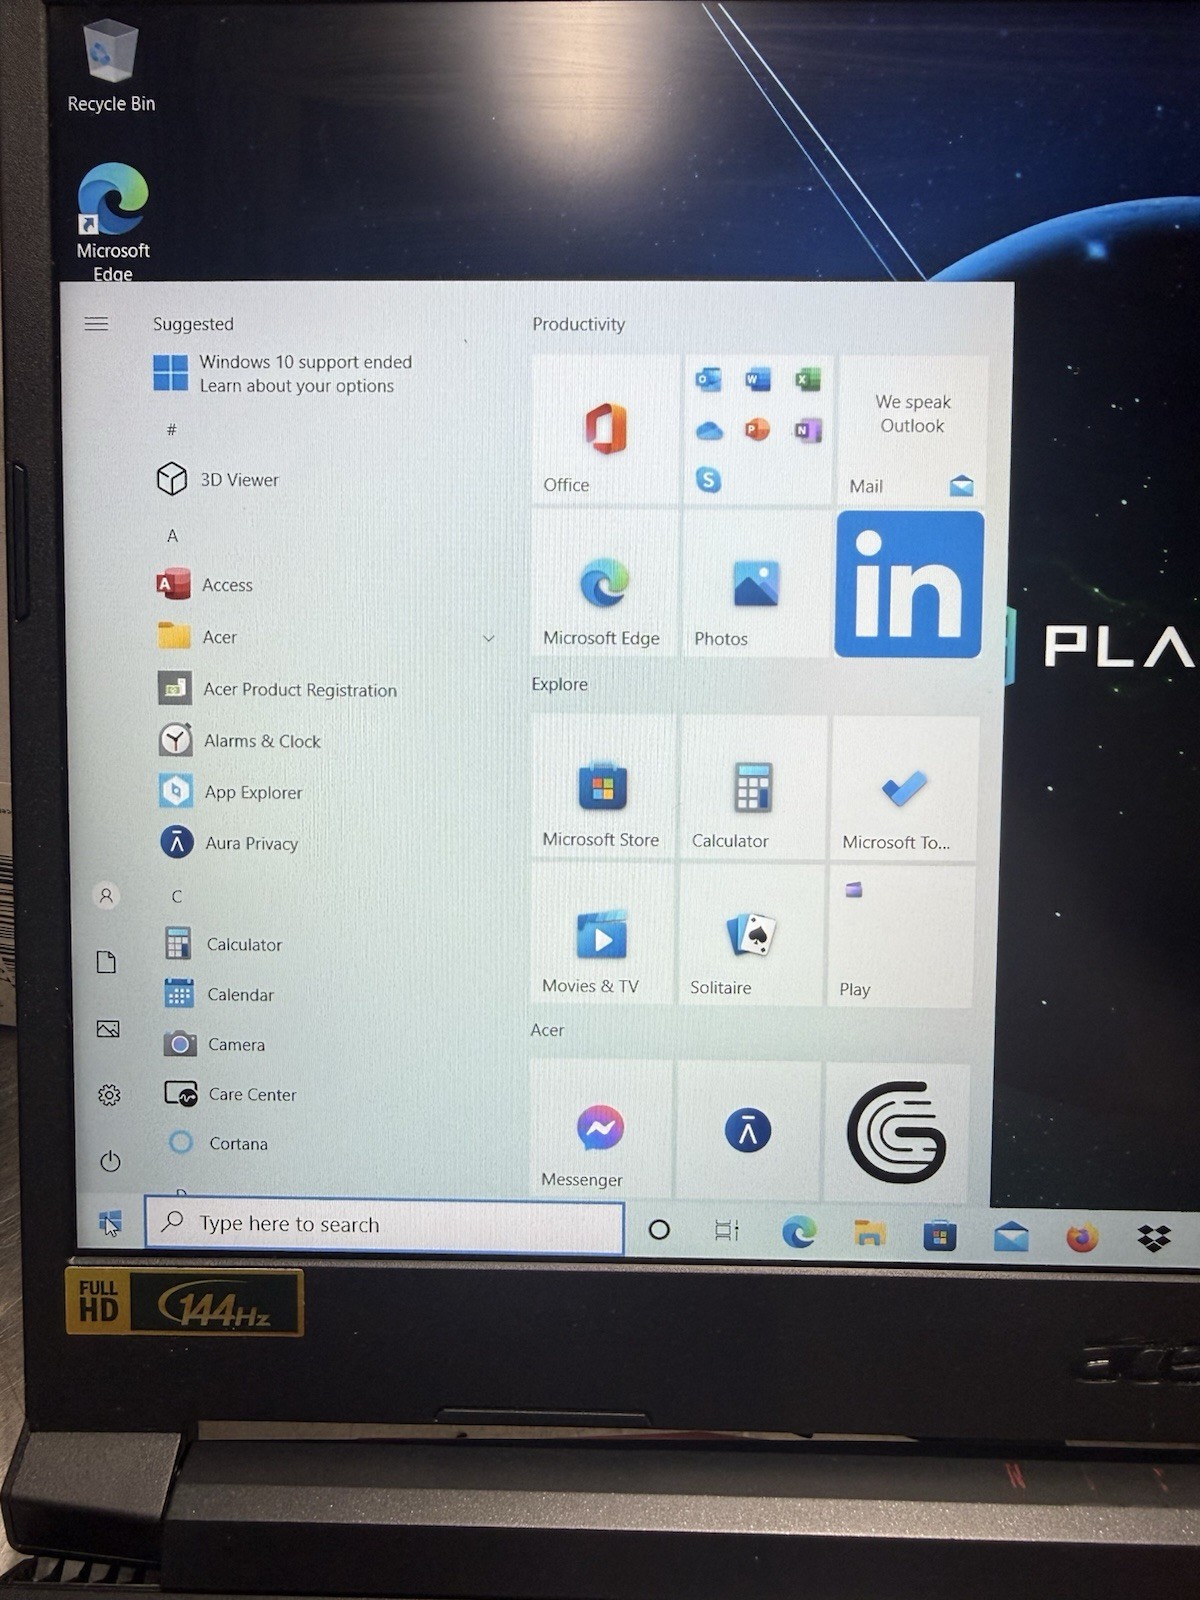
Task: Open Task View on taskbar
Action: tap(727, 1231)
